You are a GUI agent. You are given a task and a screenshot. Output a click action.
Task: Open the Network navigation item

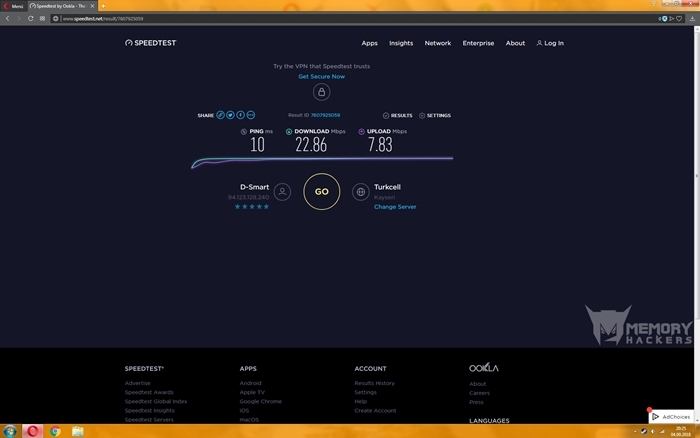(438, 43)
